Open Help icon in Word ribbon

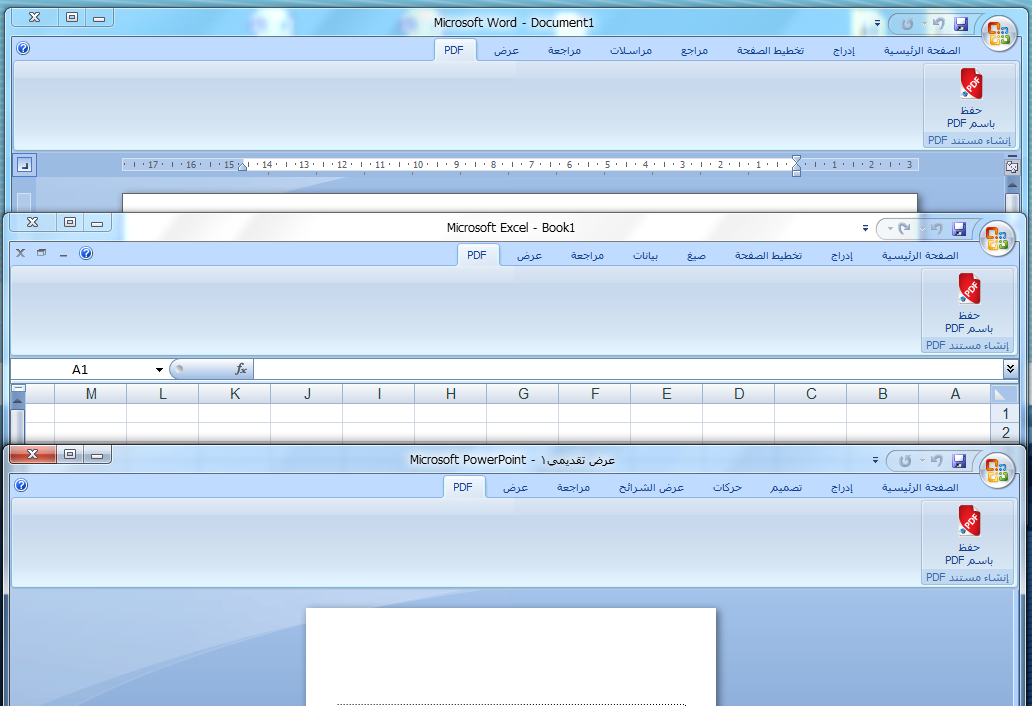[23, 48]
